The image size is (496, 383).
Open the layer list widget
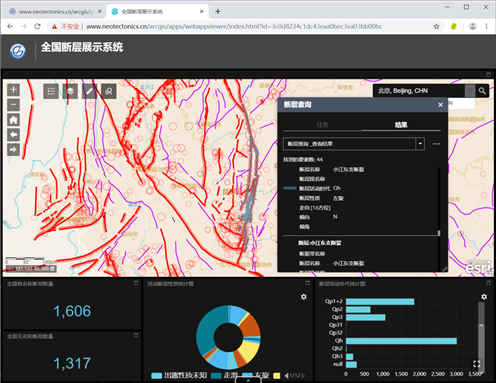tap(70, 91)
